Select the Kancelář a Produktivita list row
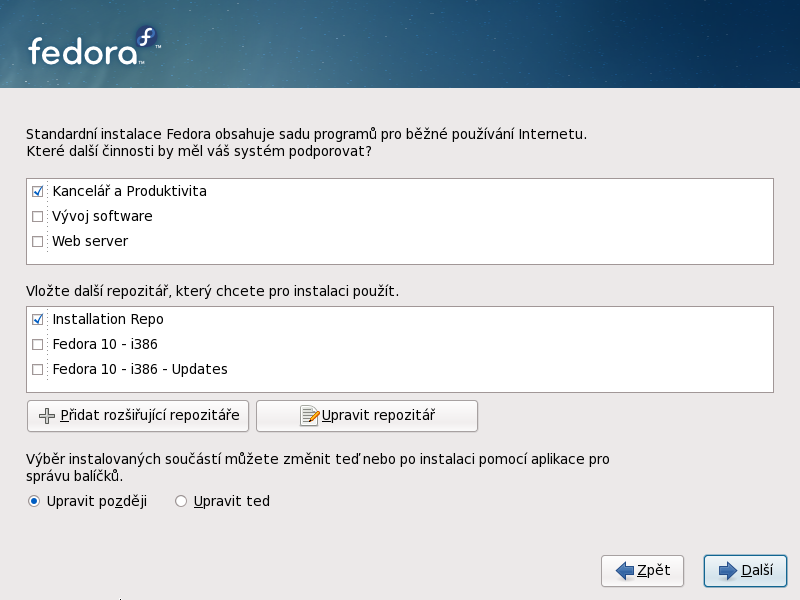The image size is (800, 600). click(x=400, y=191)
